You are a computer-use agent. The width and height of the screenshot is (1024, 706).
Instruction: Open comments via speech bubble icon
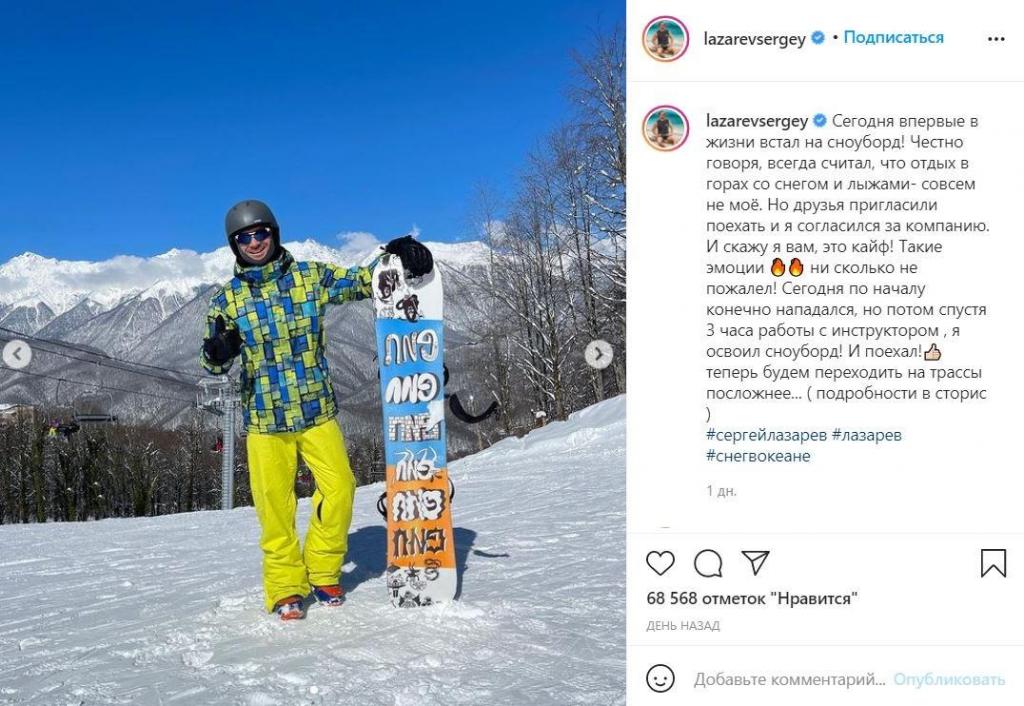pyautogui.click(x=708, y=563)
